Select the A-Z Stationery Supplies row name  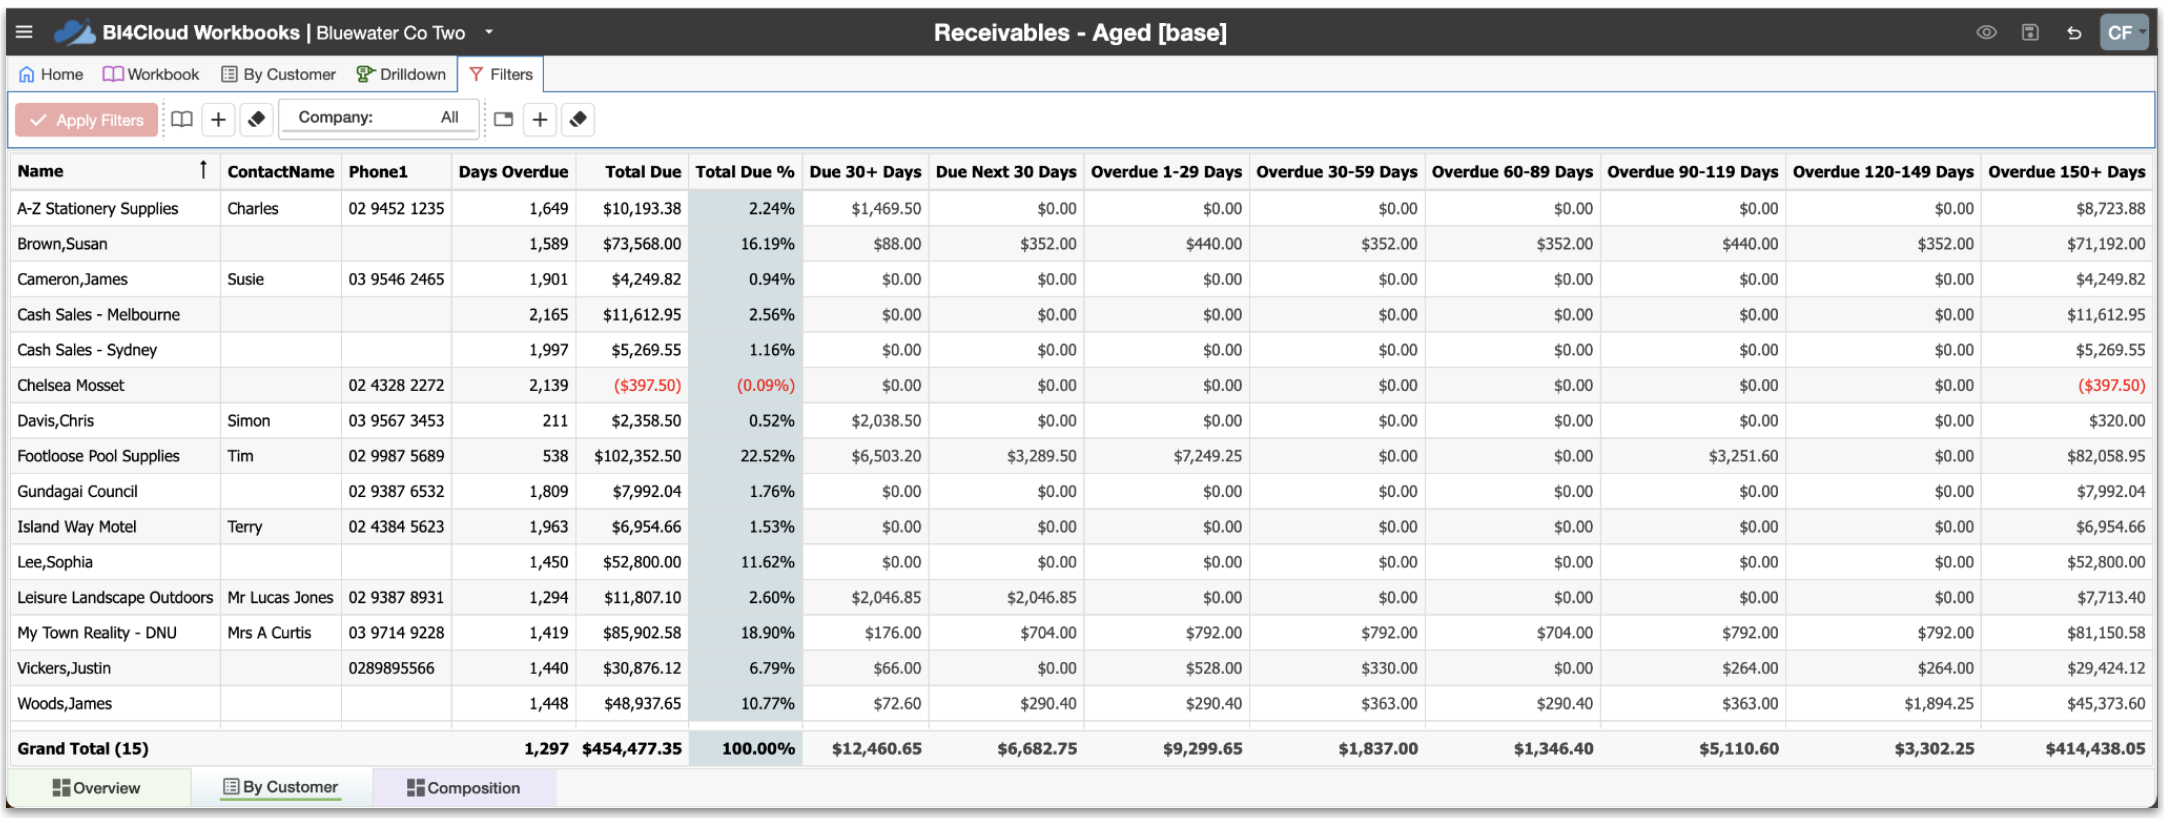pyautogui.click(x=98, y=208)
